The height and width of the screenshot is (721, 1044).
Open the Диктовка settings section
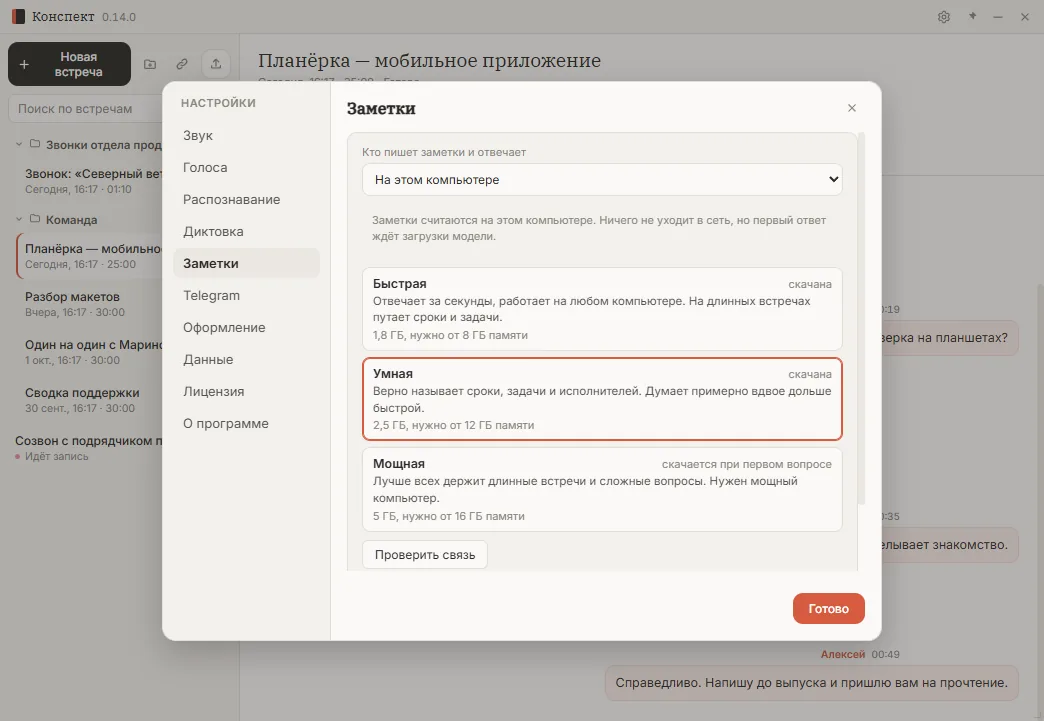click(x=246, y=231)
